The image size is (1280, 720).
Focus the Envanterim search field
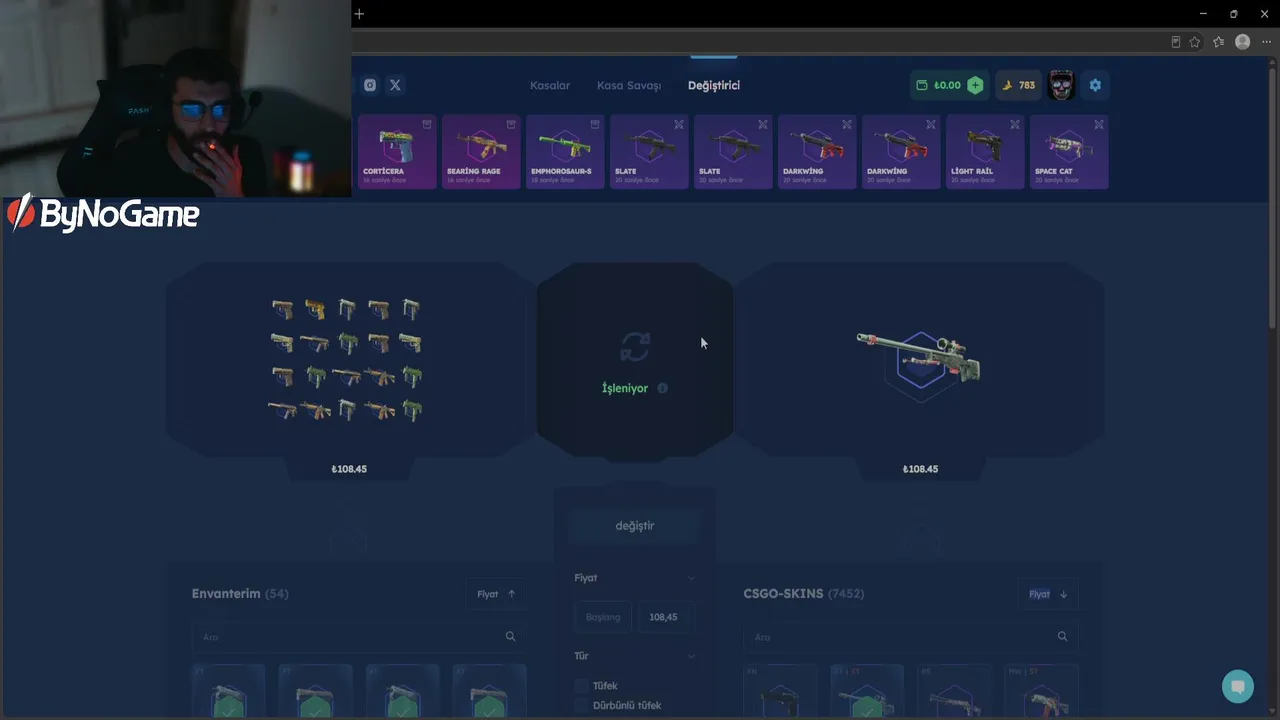359,637
